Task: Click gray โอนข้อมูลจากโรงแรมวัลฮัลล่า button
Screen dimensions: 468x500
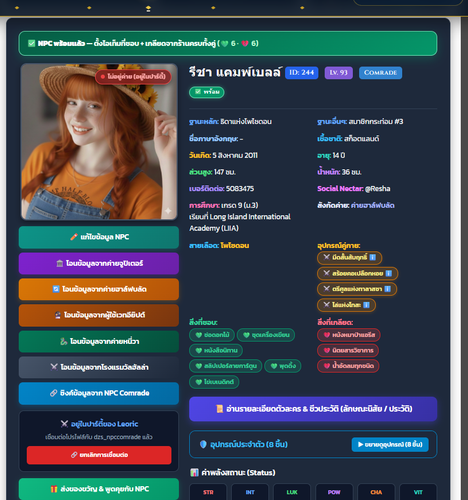Action: pos(99,367)
